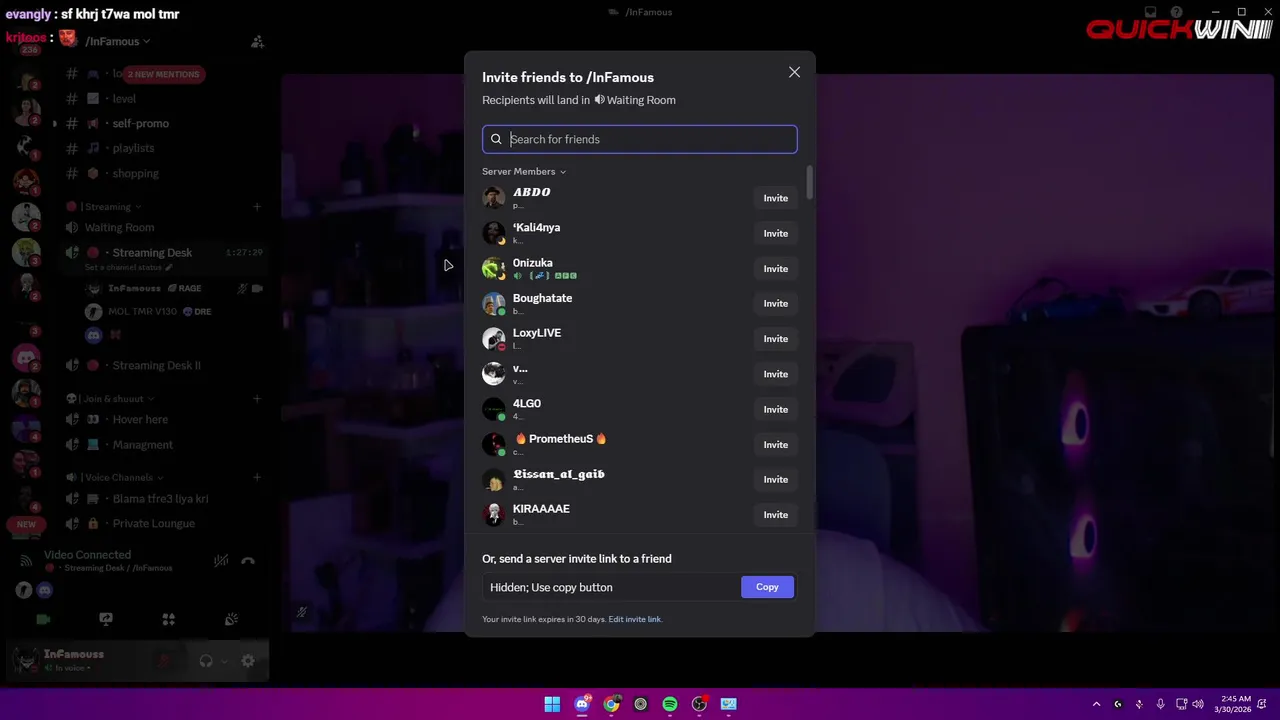Click the scrollbar in the friends list
Screen dimensions: 1280x720
(809, 183)
